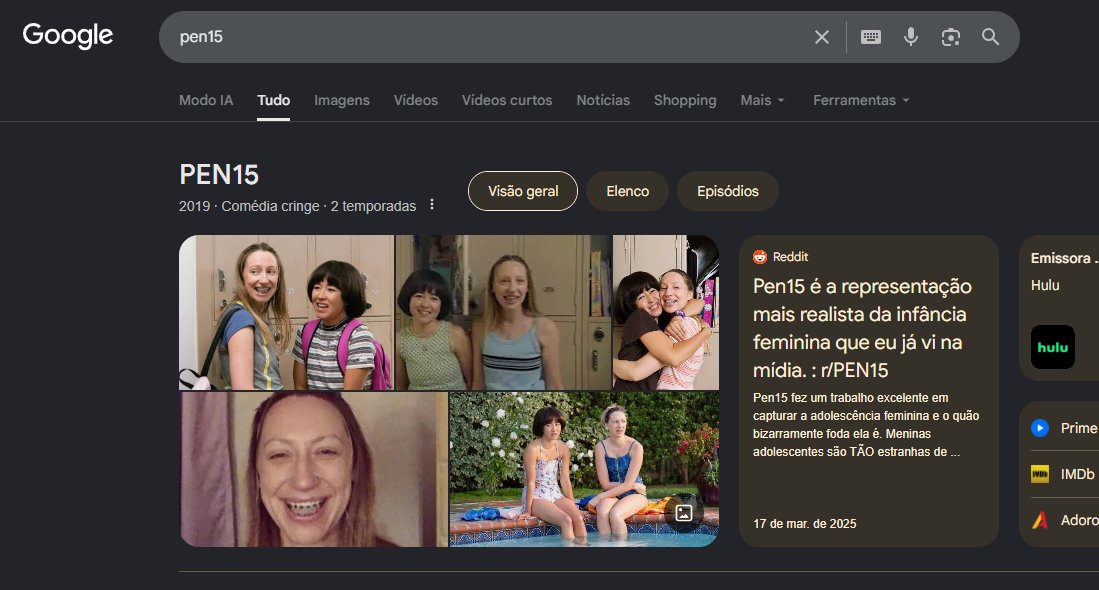Select the Visão geral chip
1099x590 pixels.
(523, 191)
